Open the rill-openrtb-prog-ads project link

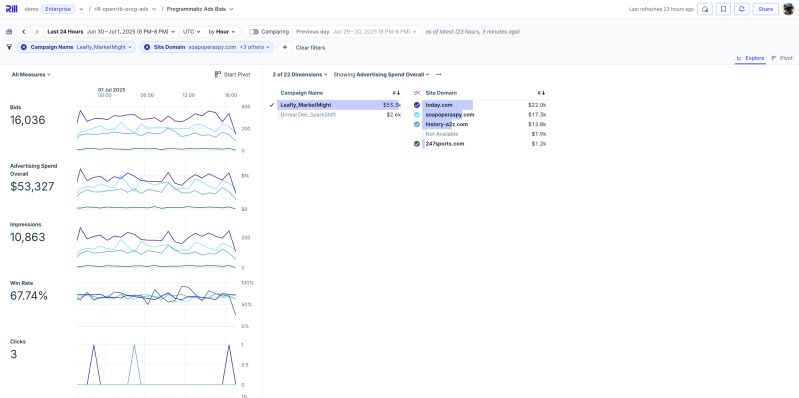[x=121, y=9]
